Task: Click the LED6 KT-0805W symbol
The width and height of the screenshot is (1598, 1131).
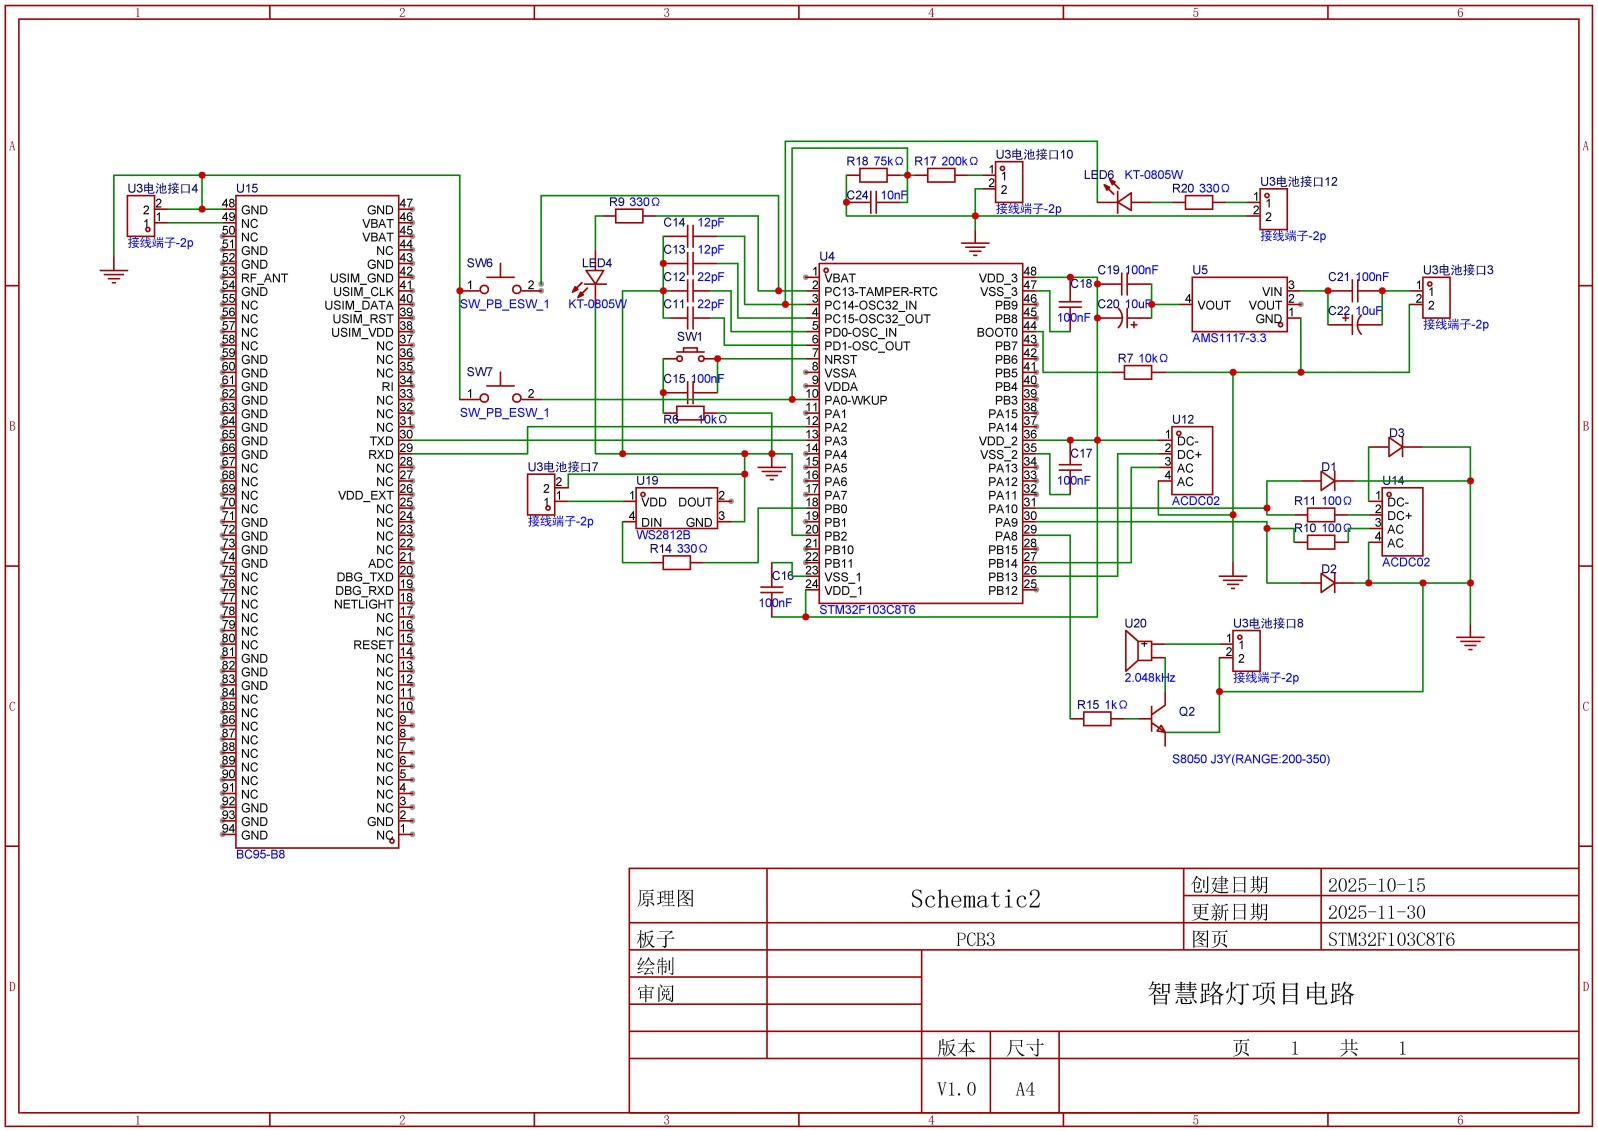Action: [1123, 202]
